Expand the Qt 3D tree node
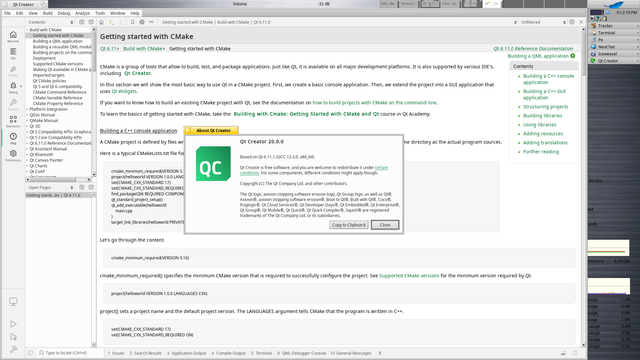 pos(27,127)
